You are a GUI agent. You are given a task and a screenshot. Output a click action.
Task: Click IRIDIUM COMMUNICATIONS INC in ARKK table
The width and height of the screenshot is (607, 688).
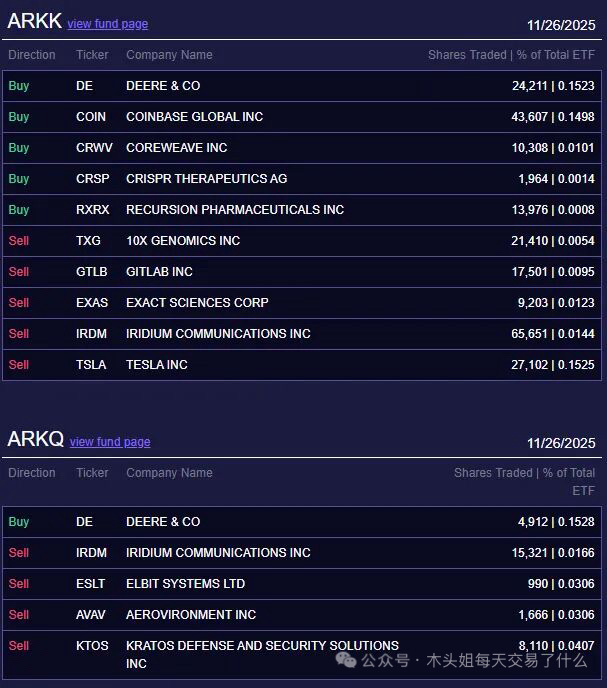point(219,334)
